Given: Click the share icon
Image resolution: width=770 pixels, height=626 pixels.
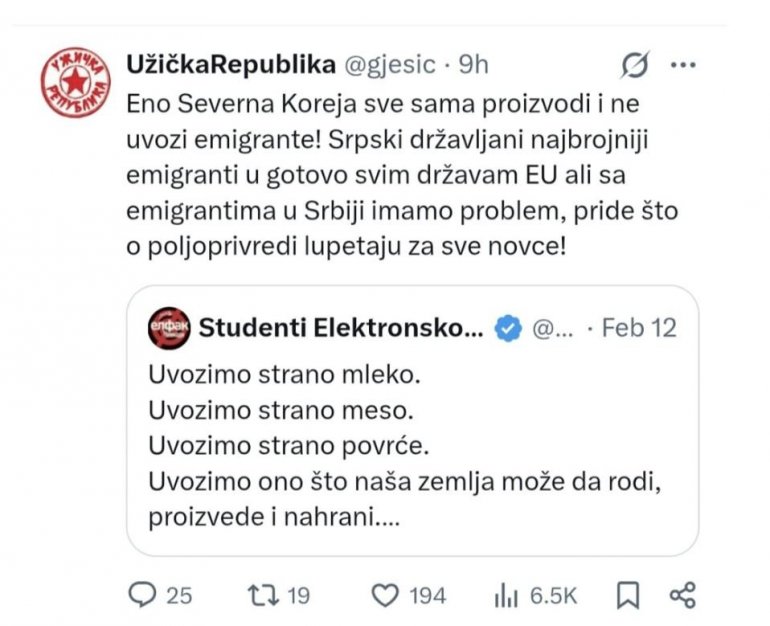Looking at the screenshot, I should (x=682, y=595).
